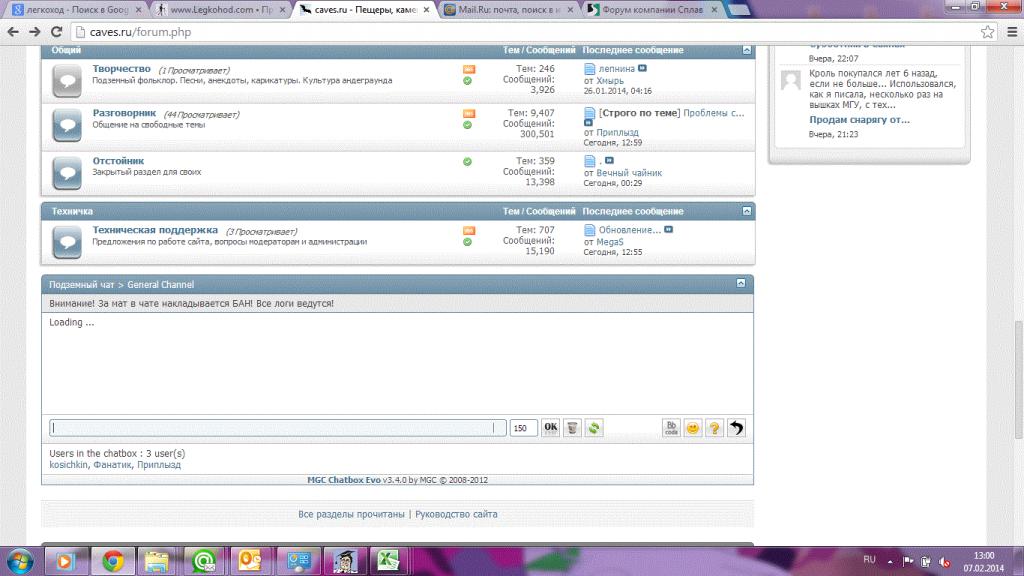The image size is (1024, 576).
Task: Collapse the Техничка category section
Action: 746,211
